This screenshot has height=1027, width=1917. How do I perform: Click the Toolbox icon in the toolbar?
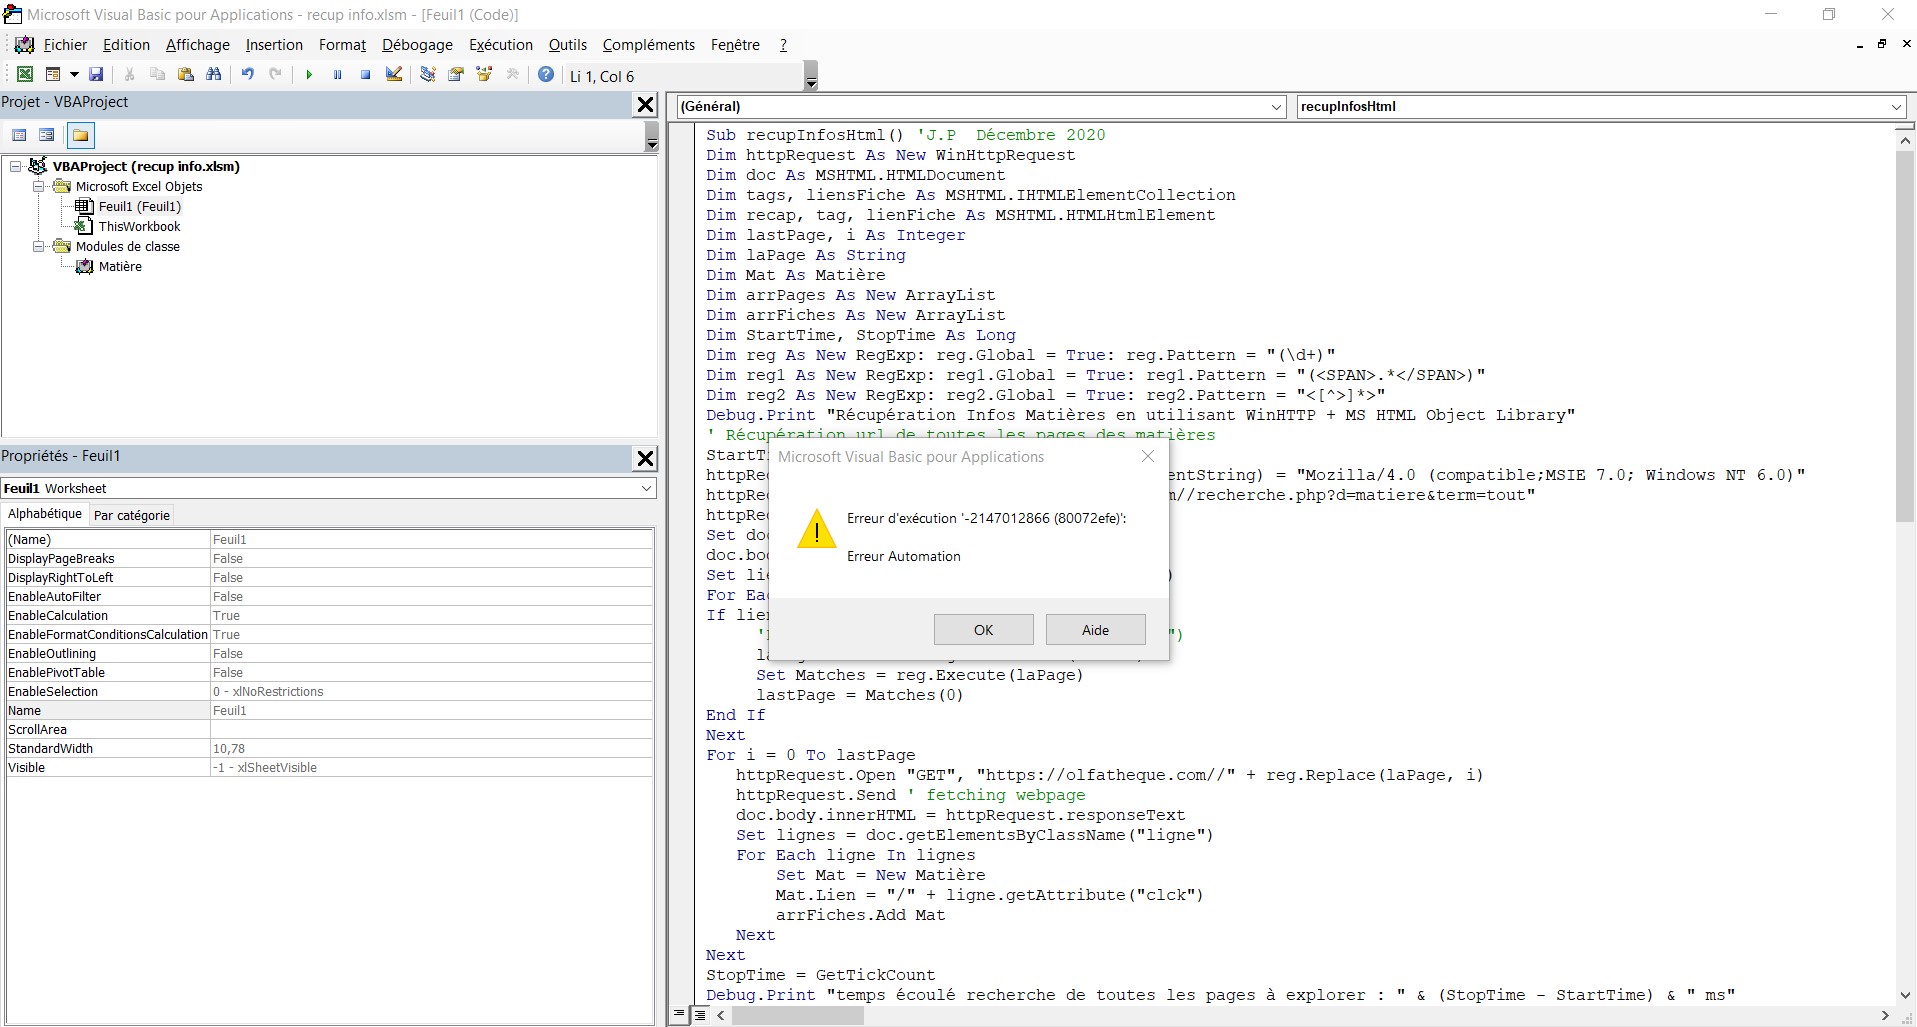[x=513, y=75]
